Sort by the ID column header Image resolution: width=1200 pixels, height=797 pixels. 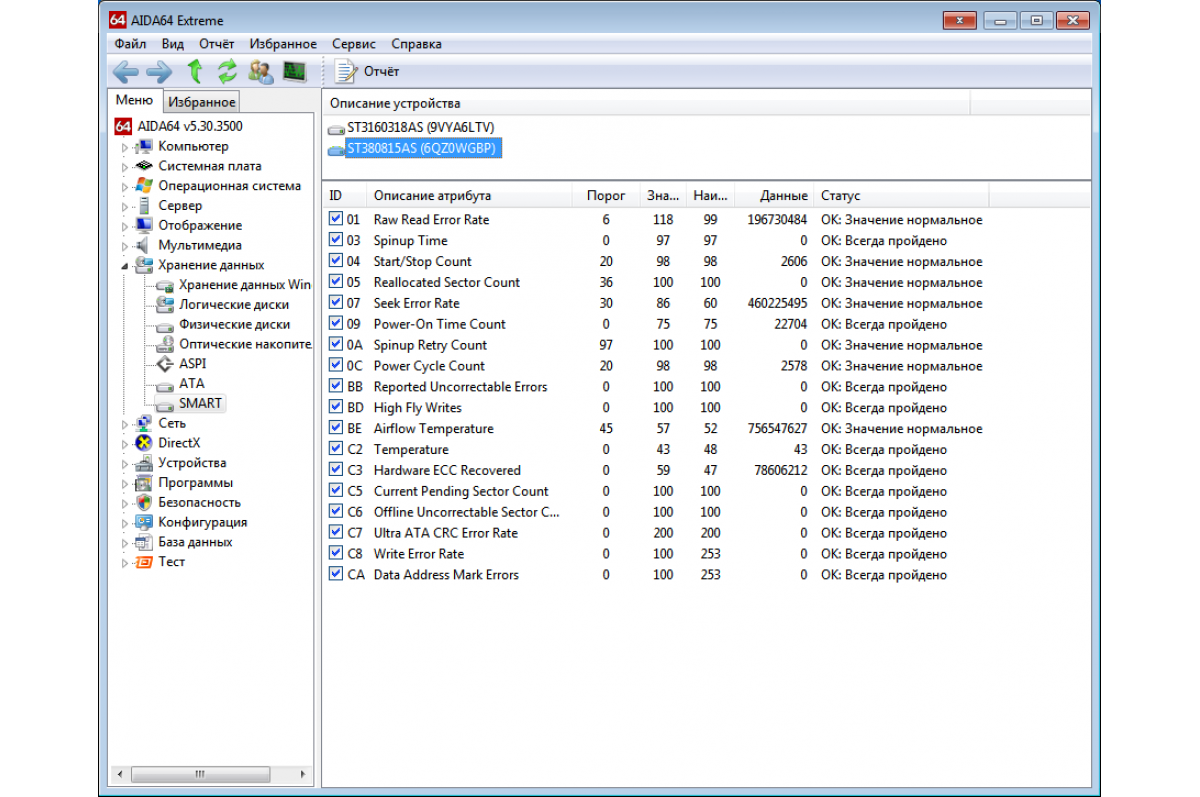pyautogui.click(x=344, y=195)
